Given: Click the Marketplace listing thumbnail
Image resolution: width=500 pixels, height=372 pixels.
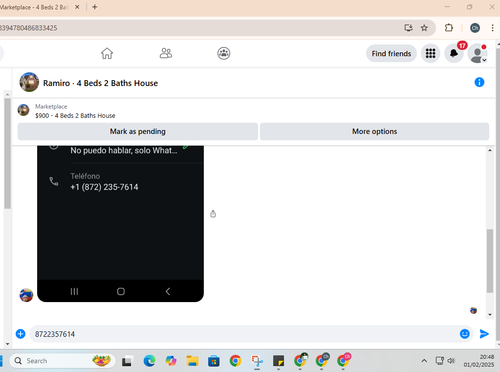Looking at the screenshot, I should click(23, 110).
